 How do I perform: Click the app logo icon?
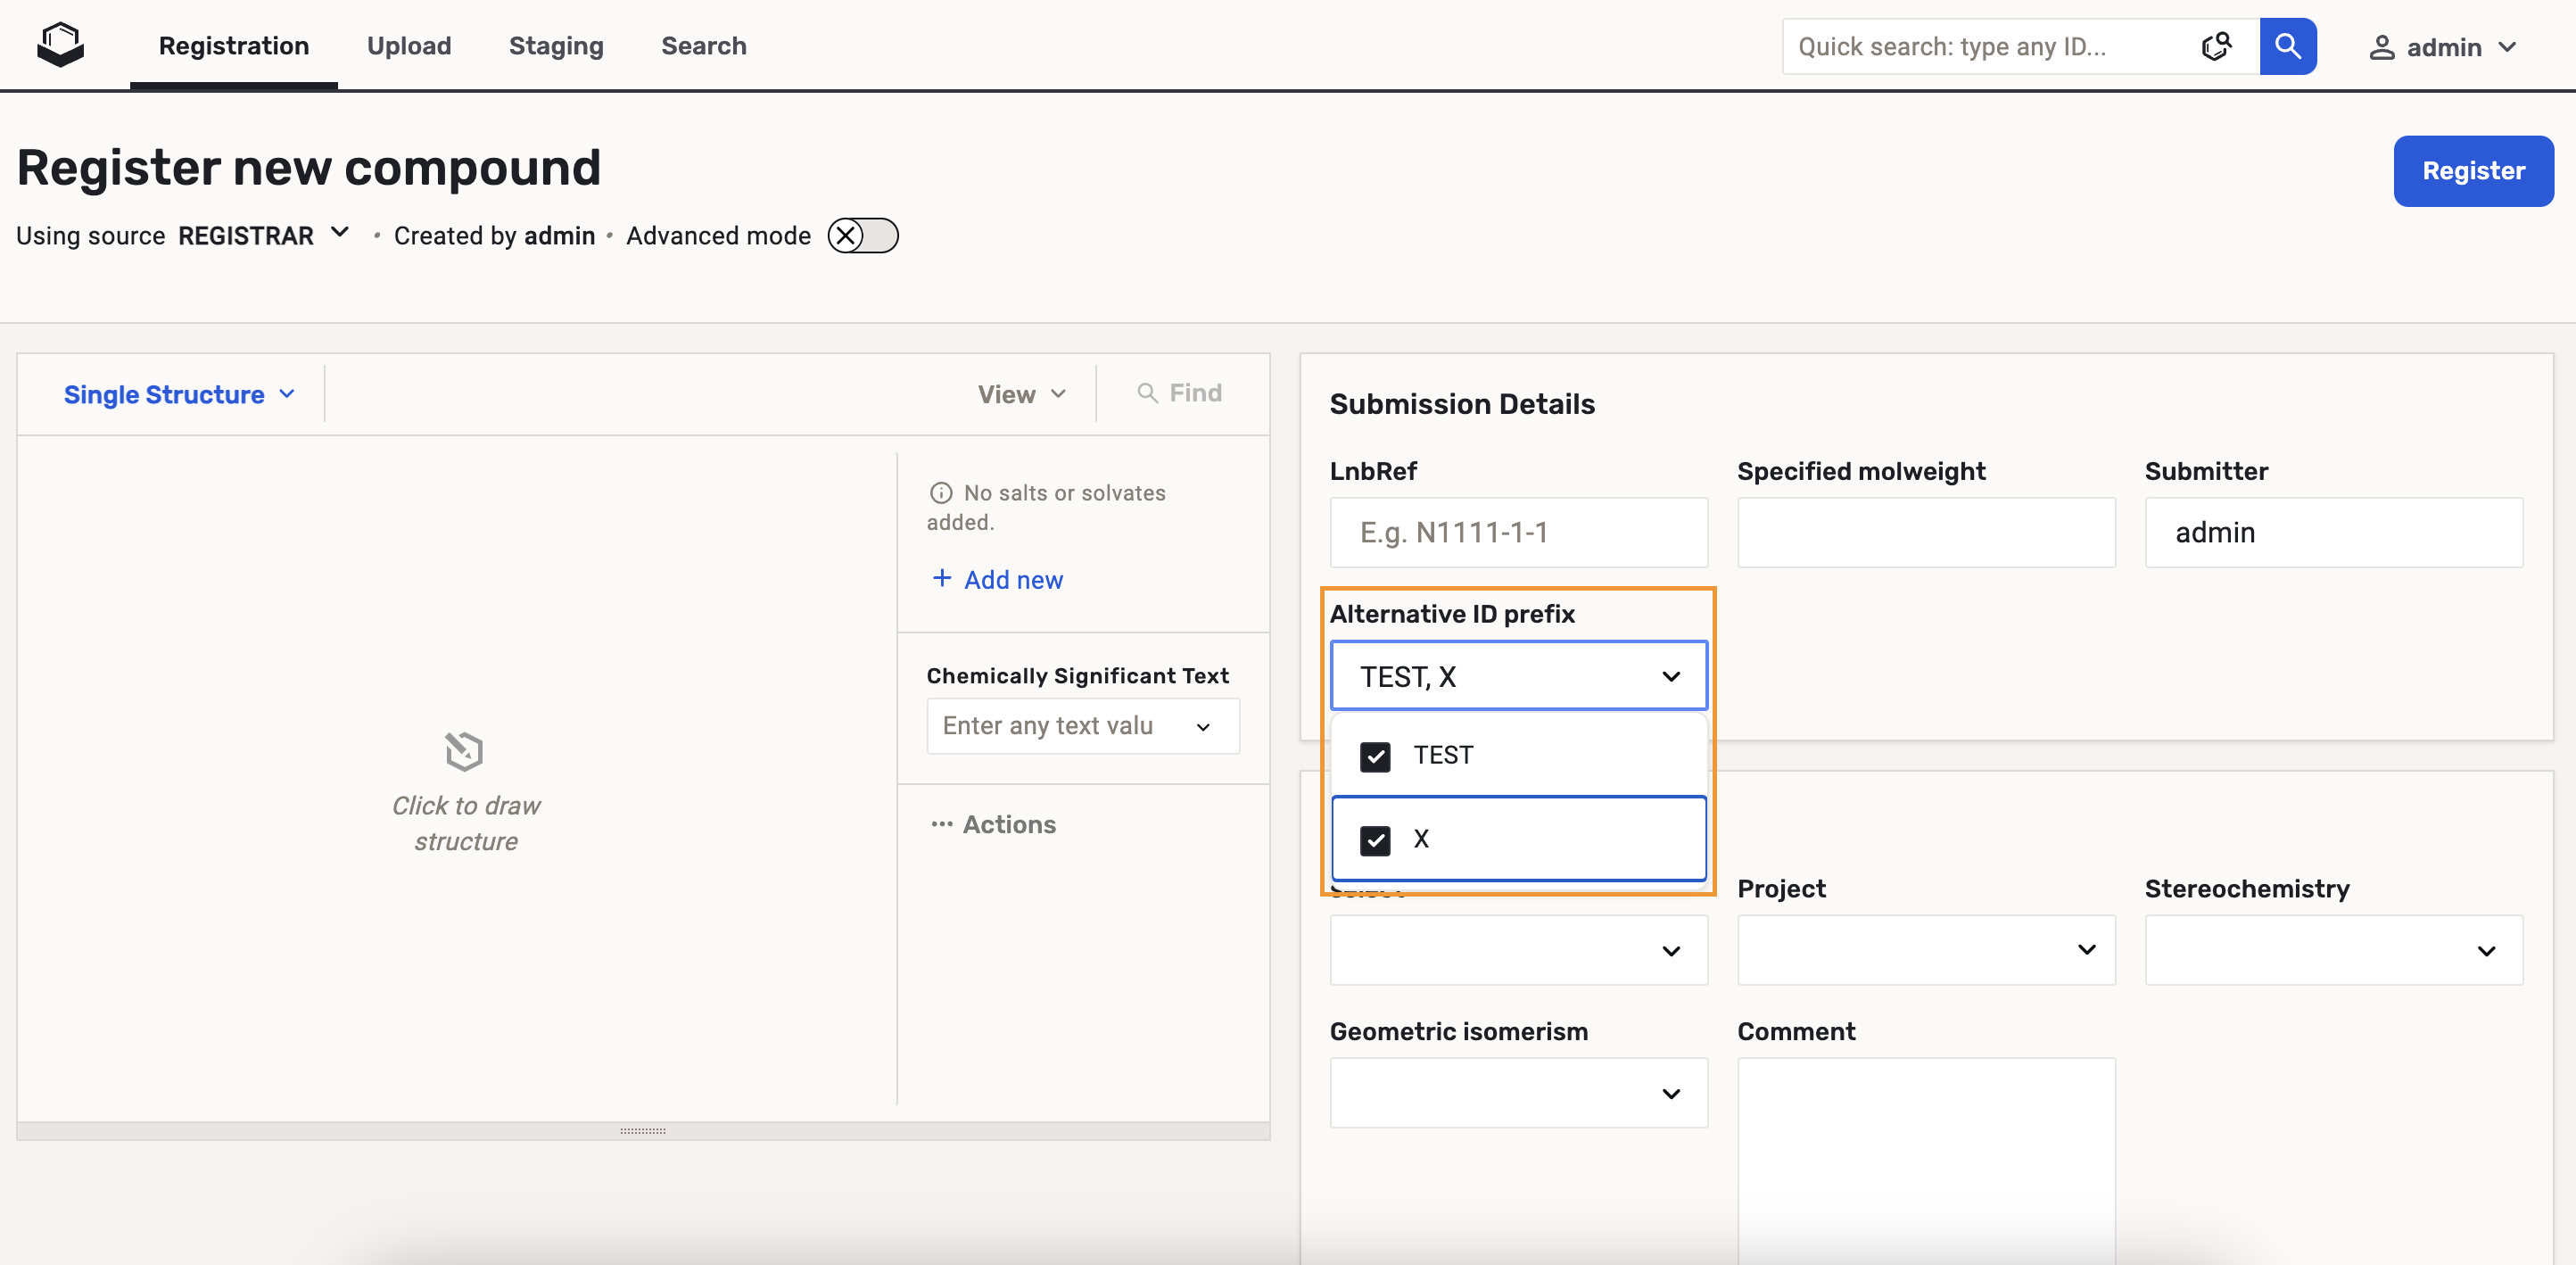point(60,45)
